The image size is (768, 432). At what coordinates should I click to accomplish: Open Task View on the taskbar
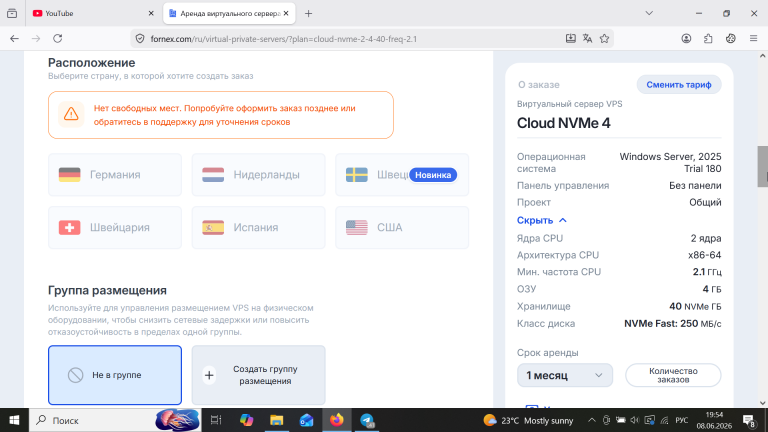(x=216, y=420)
